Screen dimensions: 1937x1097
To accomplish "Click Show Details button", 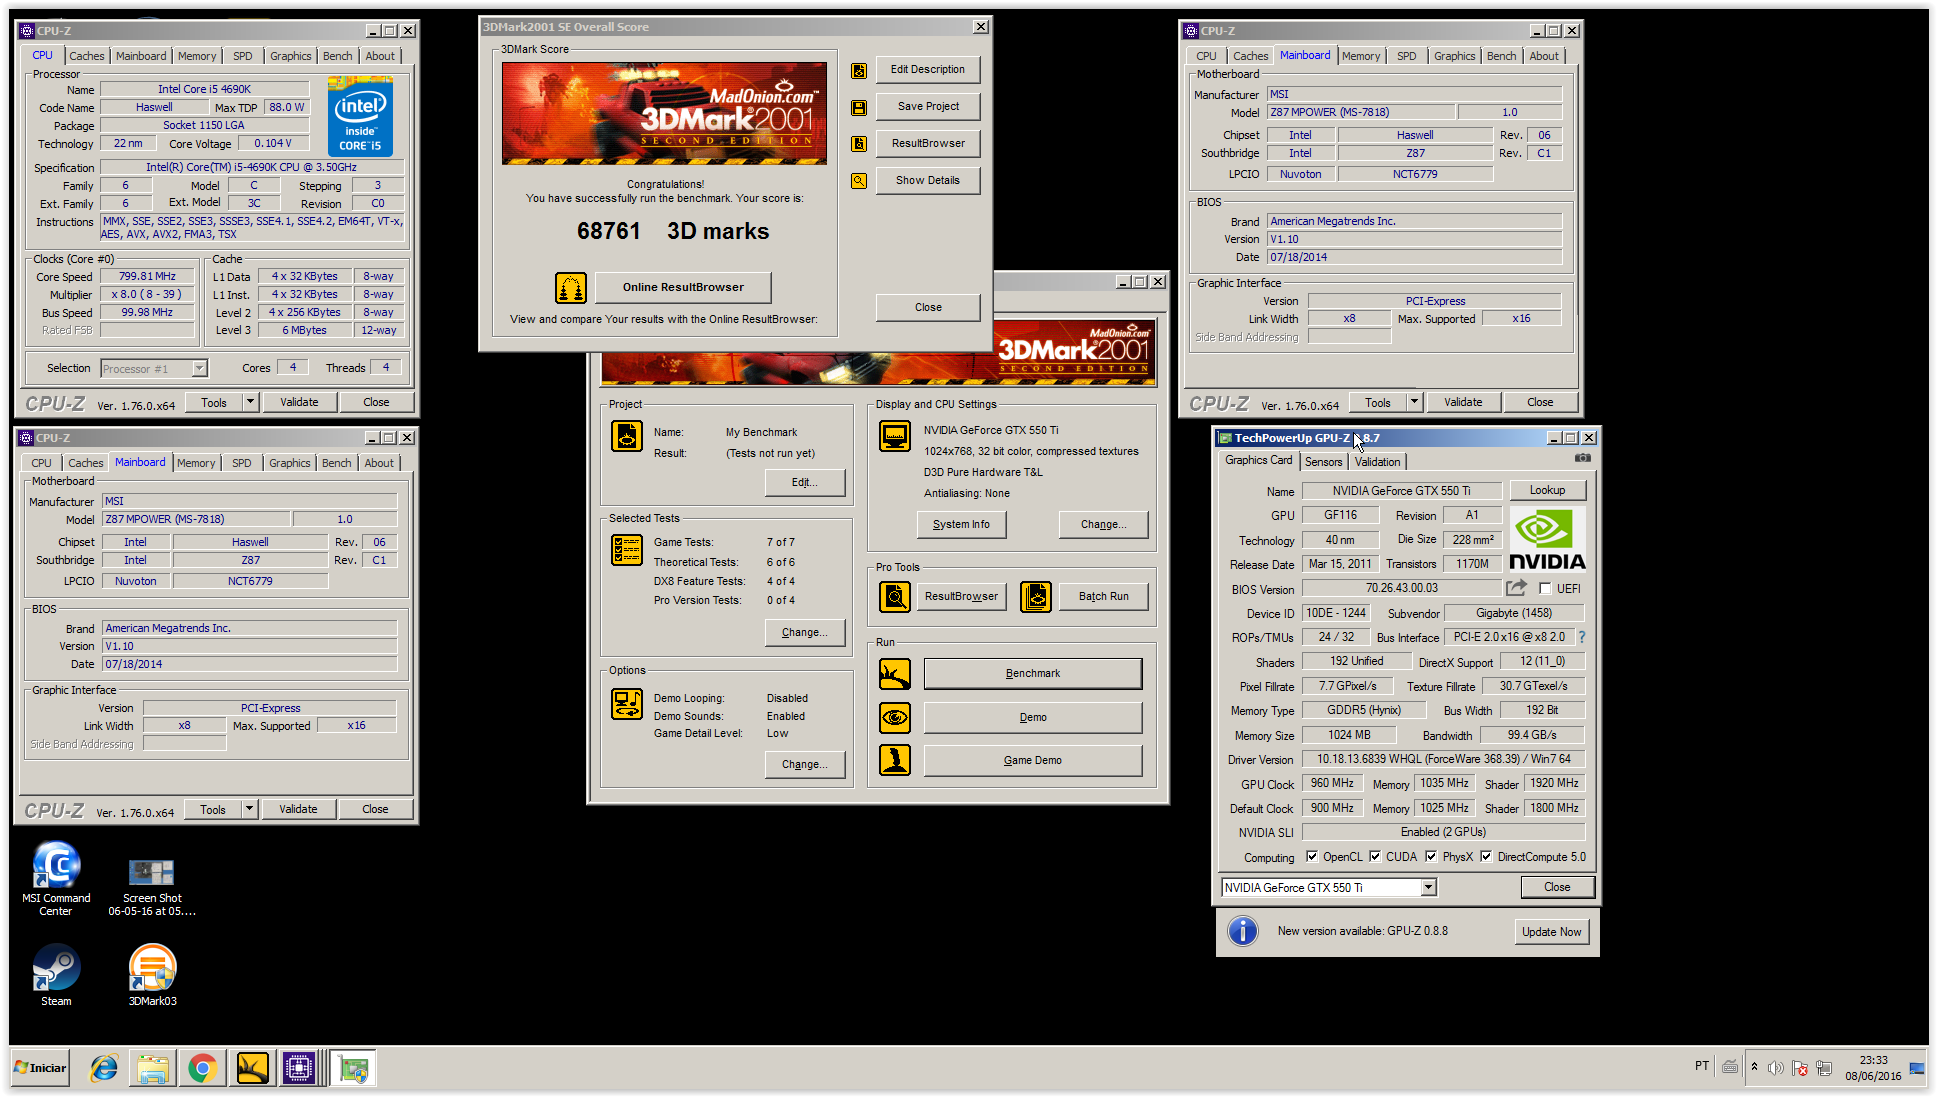I will point(928,181).
